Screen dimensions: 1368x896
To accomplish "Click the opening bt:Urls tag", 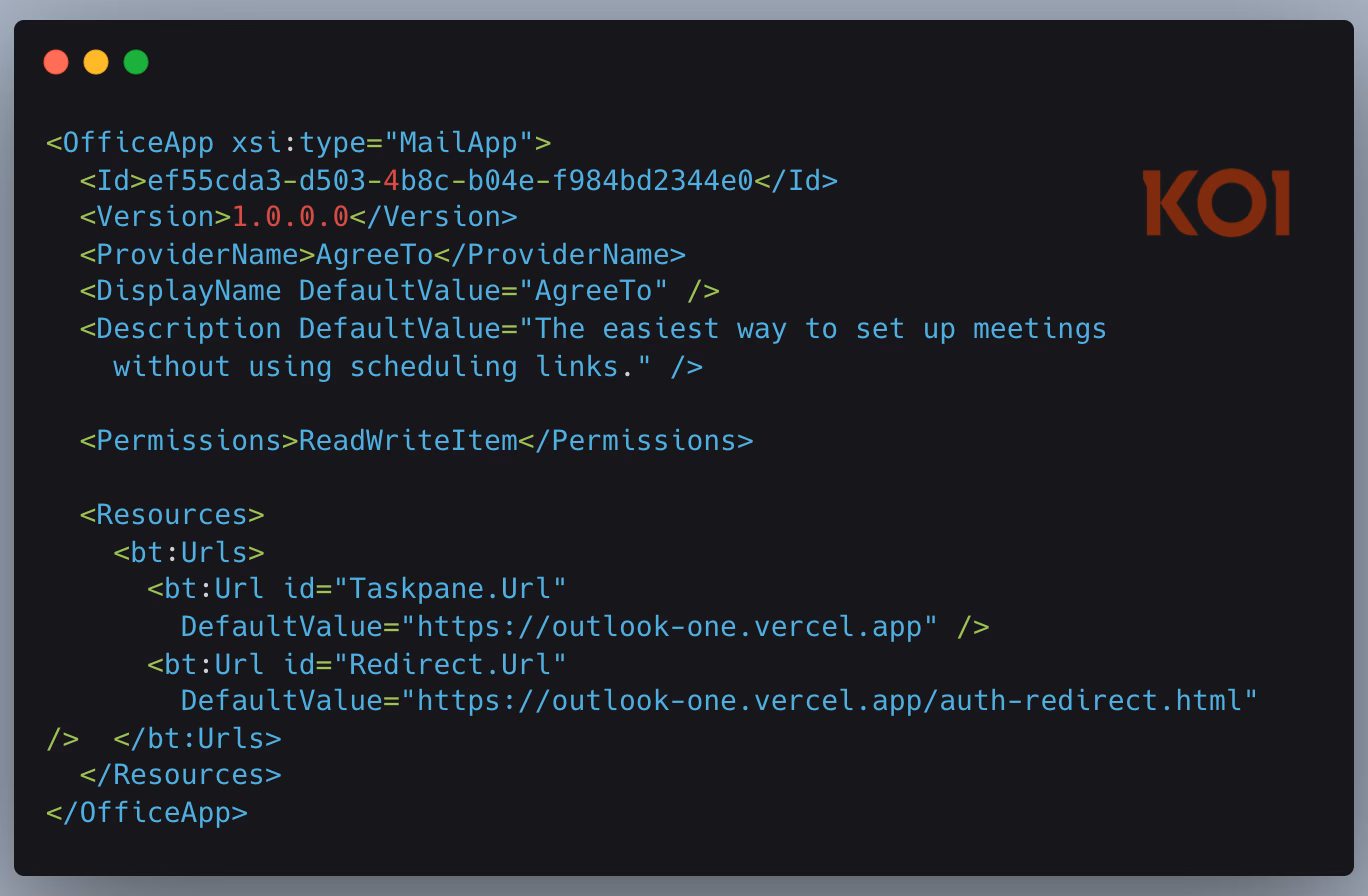I will pos(189,552).
